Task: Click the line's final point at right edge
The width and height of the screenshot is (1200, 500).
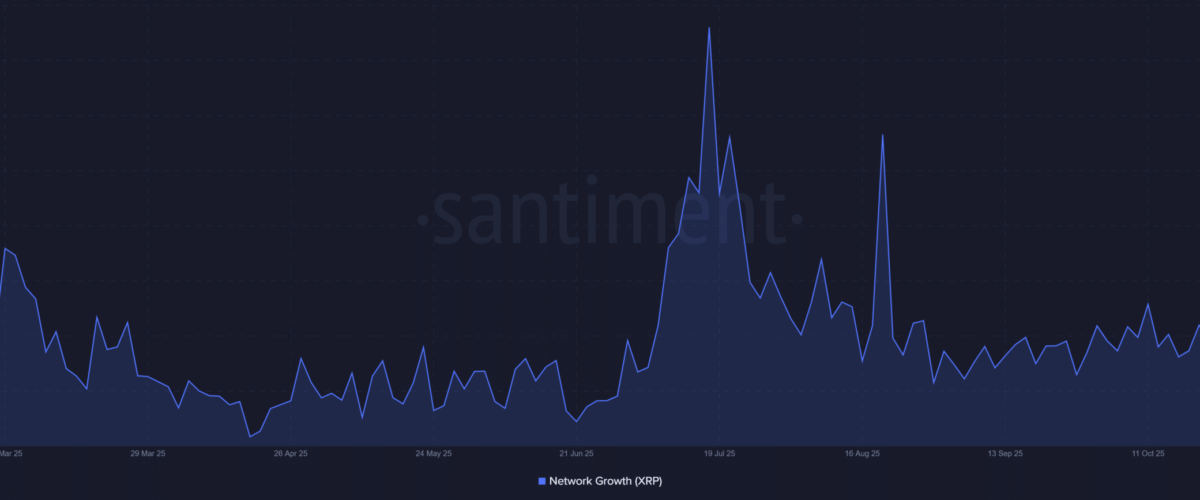Action: (1198, 325)
